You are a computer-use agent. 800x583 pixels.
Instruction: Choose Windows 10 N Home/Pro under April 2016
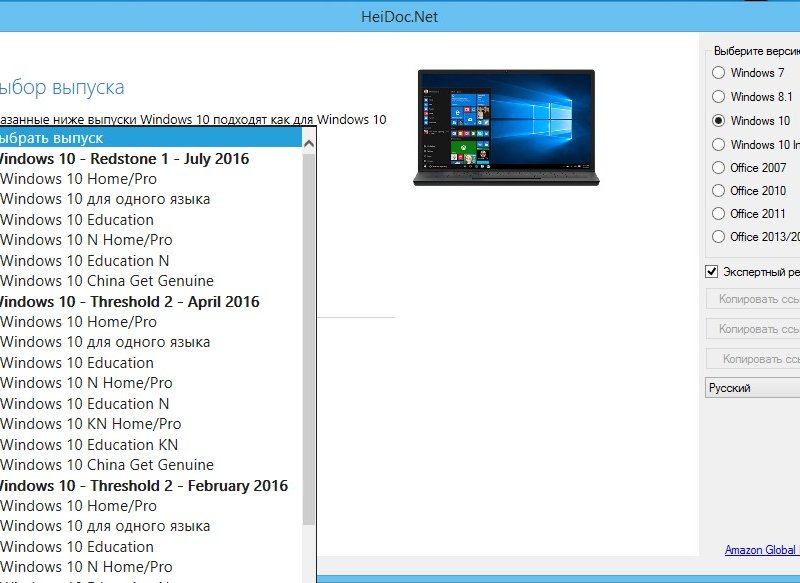151,383
